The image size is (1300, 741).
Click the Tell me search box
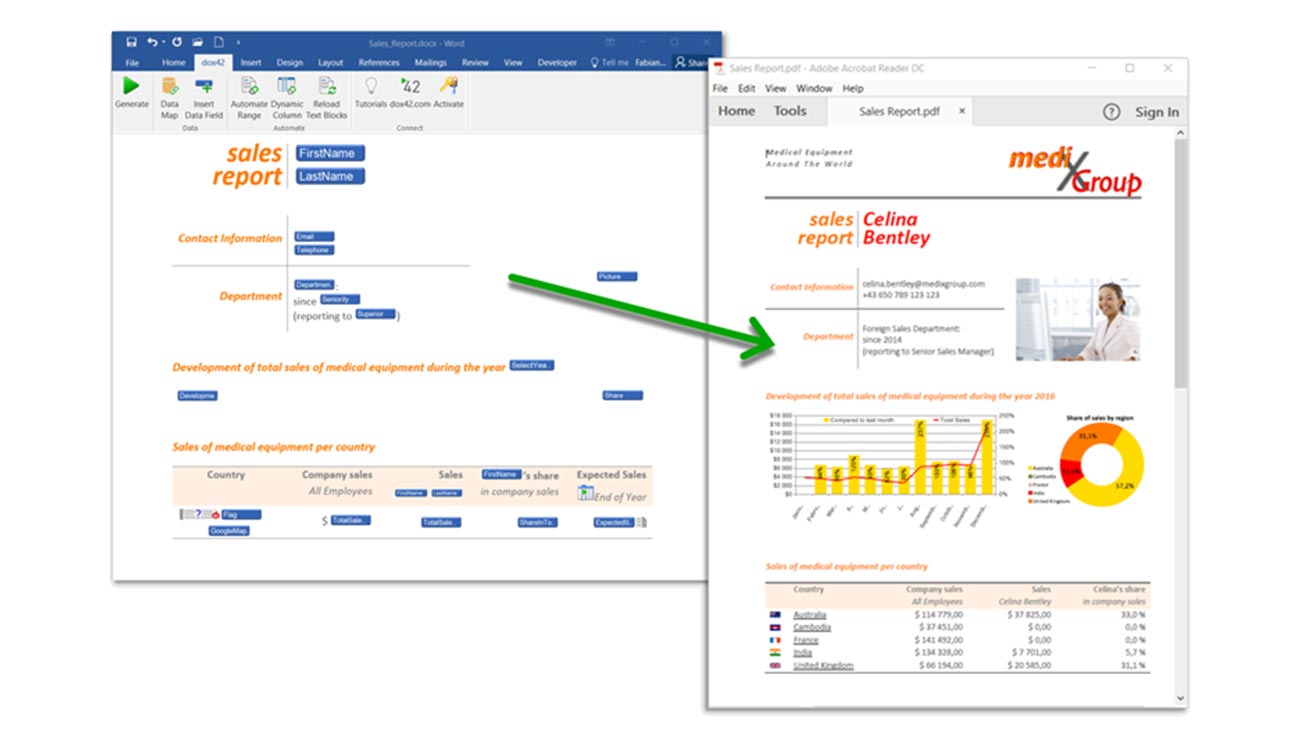(610, 62)
